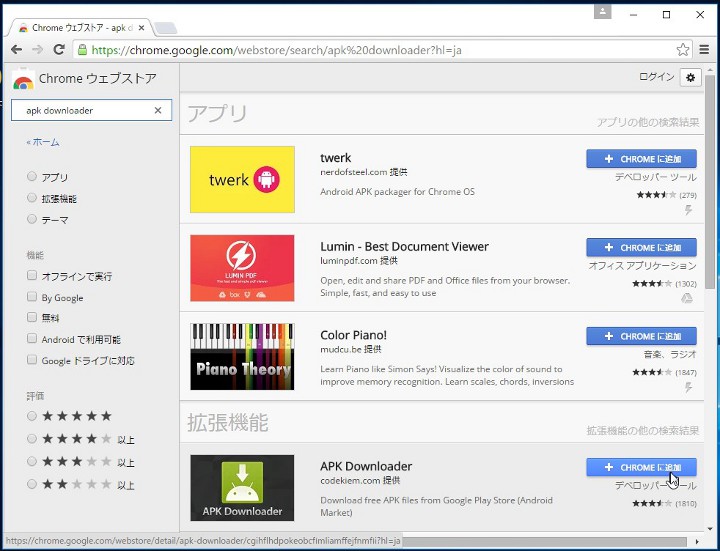This screenshot has height=551, width=720.
Task: Open the twerk app thumbnail
Action: click(x=242, y=180)
